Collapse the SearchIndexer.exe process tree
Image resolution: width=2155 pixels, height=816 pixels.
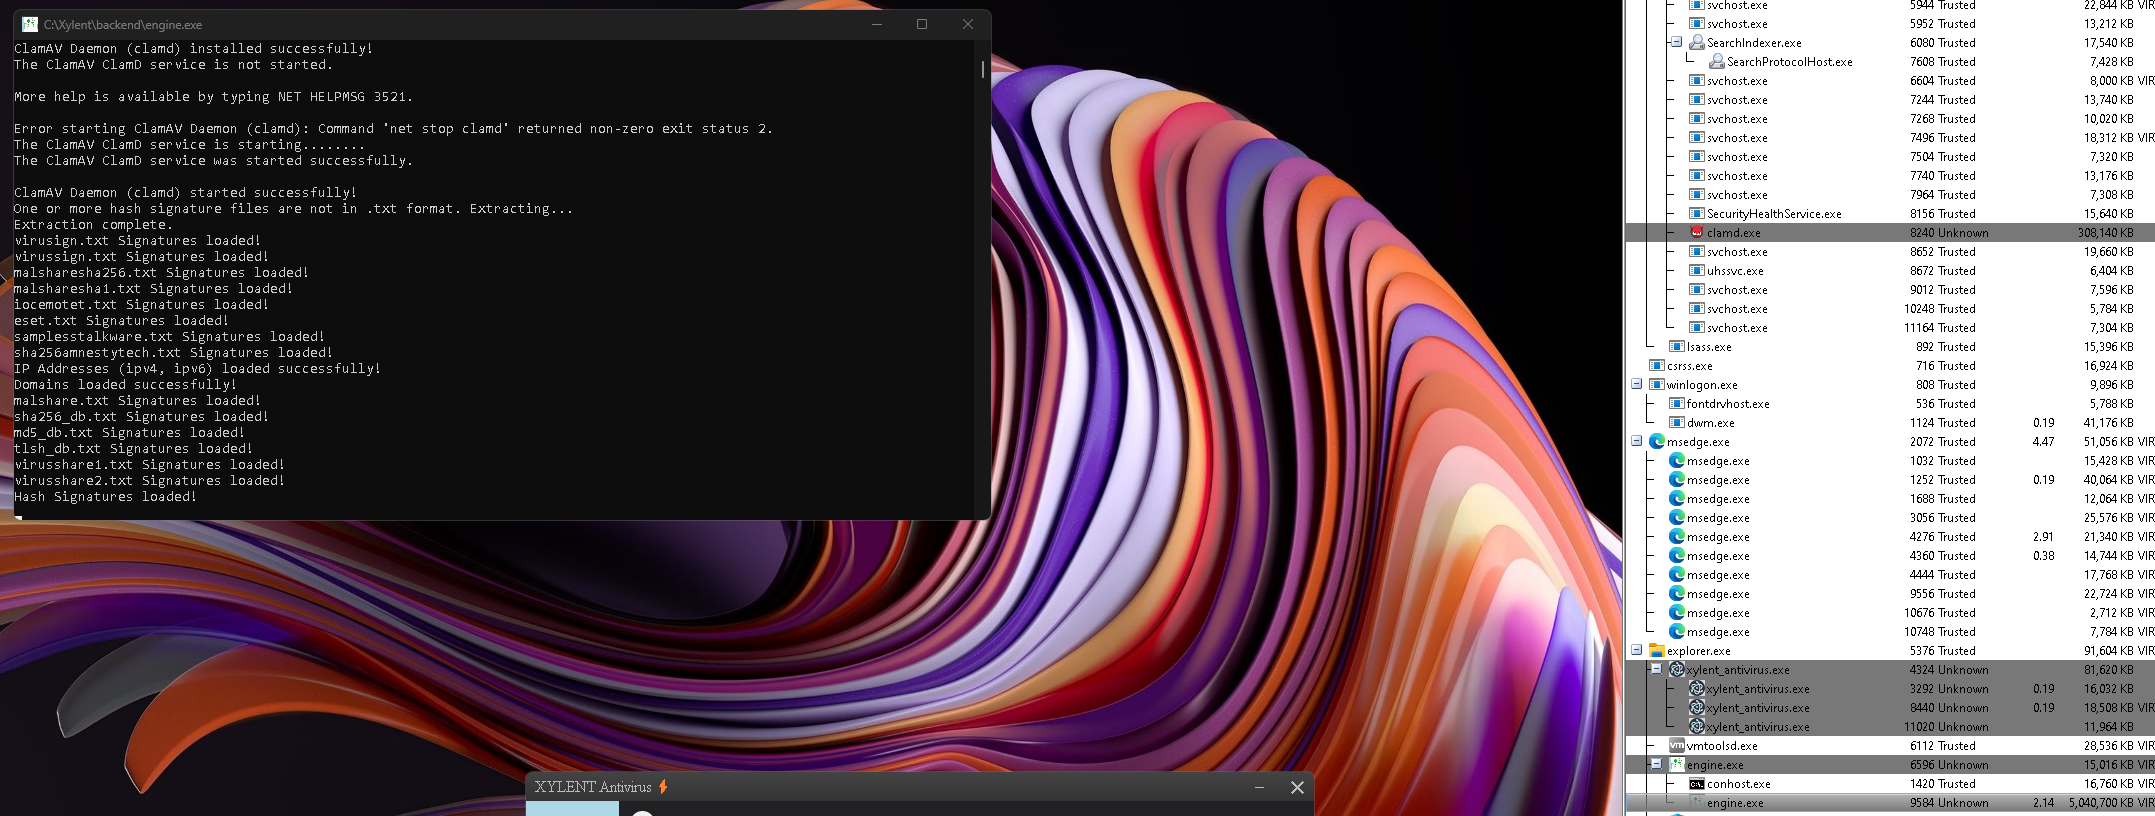point(1676,42)
